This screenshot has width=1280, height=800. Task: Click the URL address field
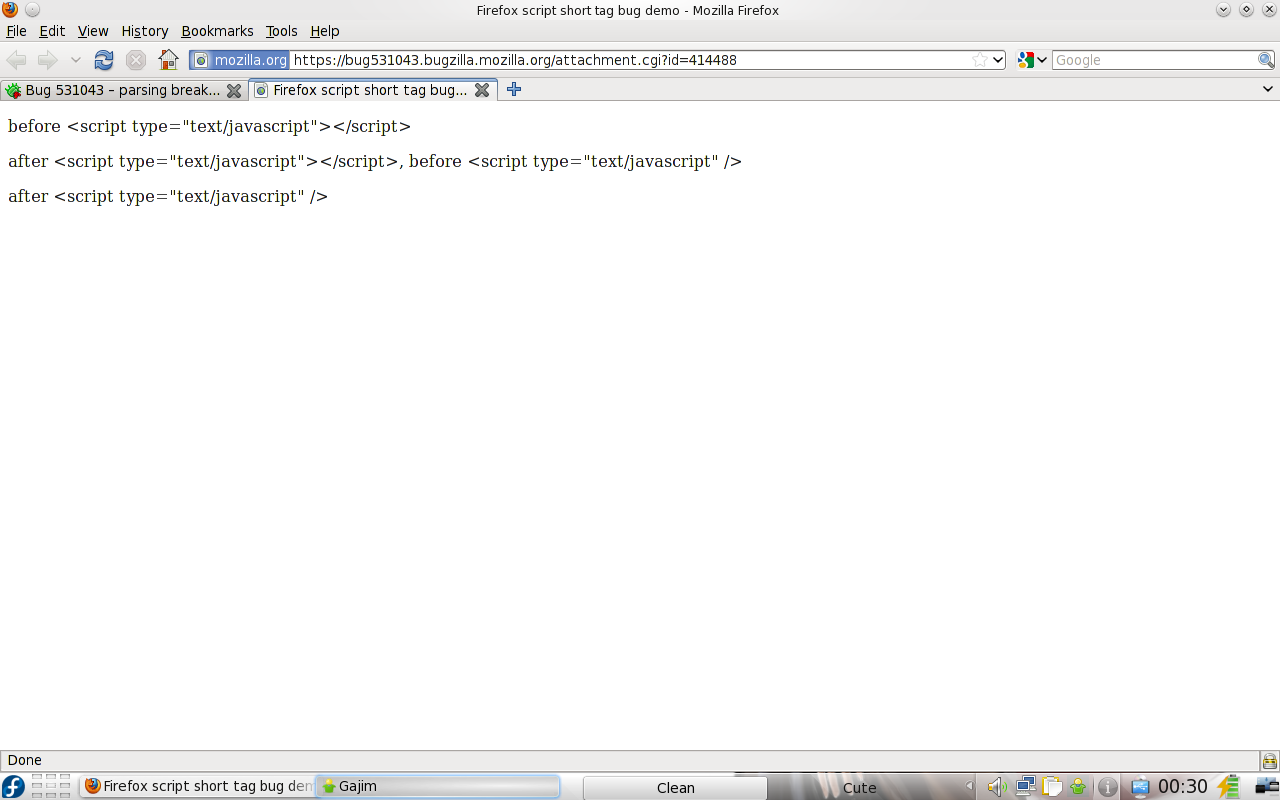[630, 60]
